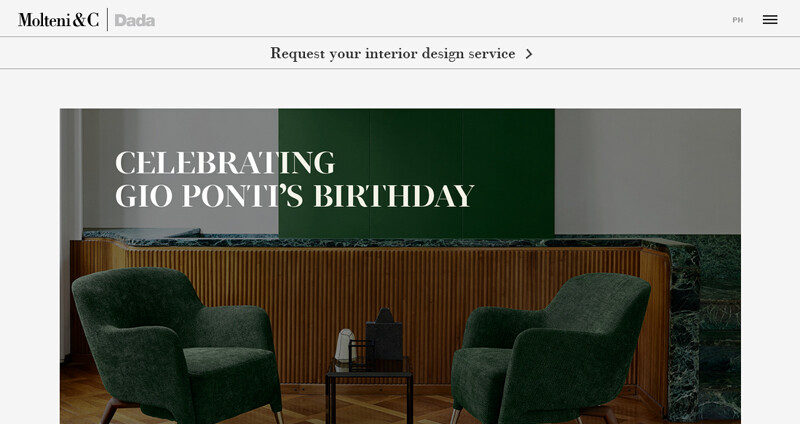
Task: Click the word CELEBRATING in the banner
Action: (x=225, y=163)
